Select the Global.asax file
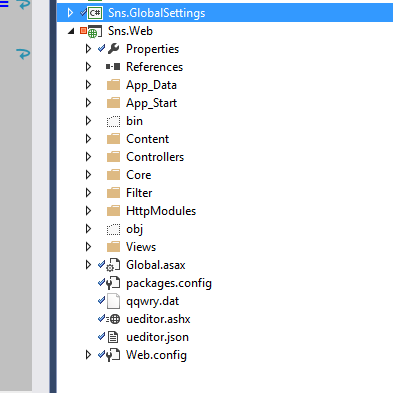393x393 pixels. (156, 265)
